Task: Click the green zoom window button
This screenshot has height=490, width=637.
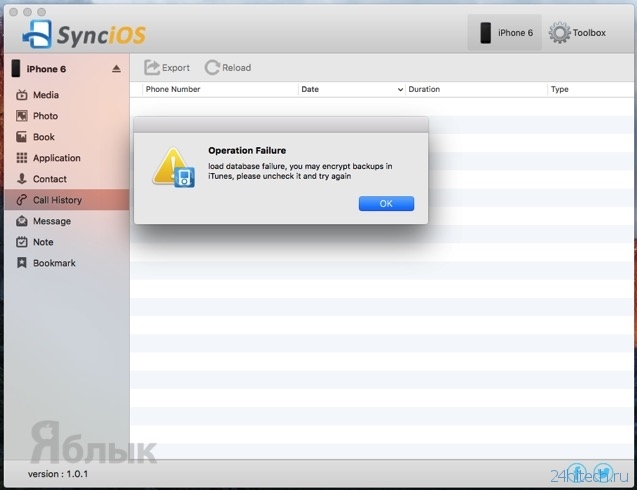Action: pyautogui.click(x=41, y=12)
